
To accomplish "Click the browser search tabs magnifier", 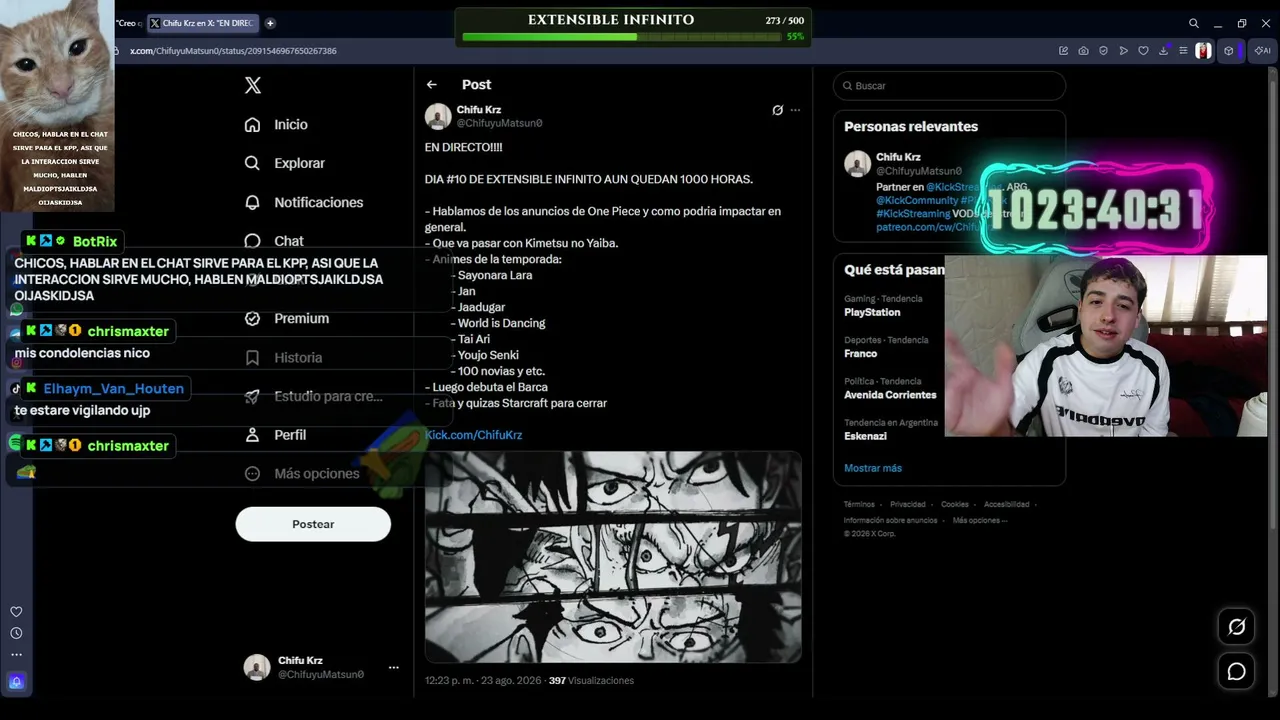I will click(x=1194, y=23).
